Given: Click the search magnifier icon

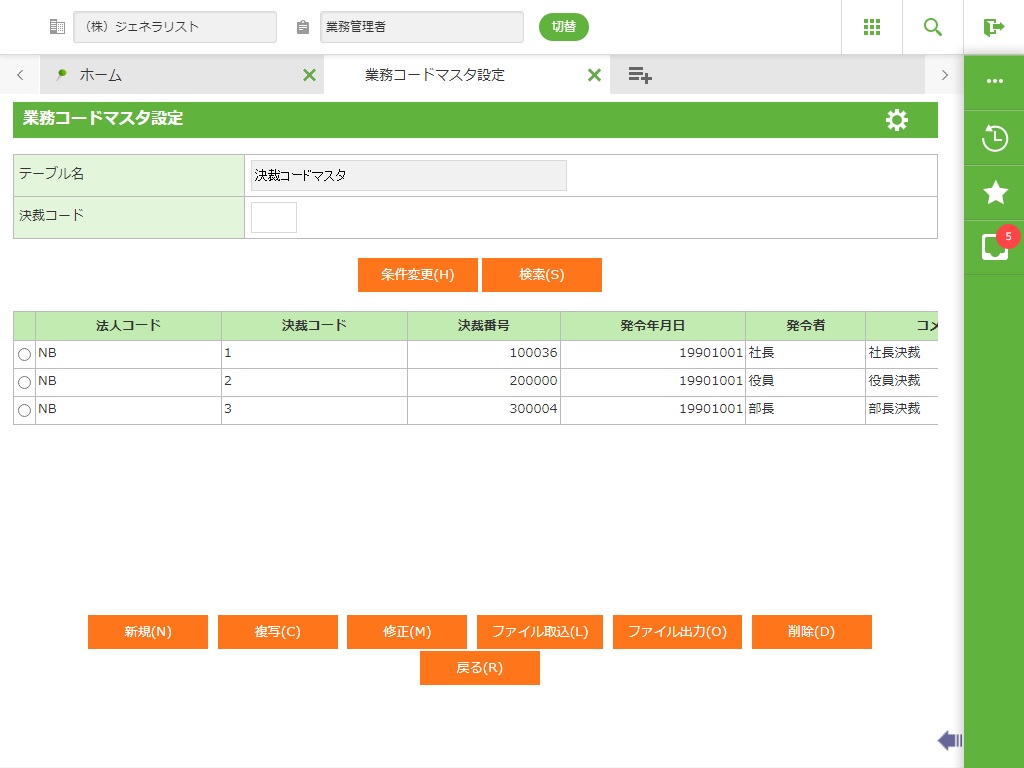Looking at the screenshot, I should coord(932,27).
